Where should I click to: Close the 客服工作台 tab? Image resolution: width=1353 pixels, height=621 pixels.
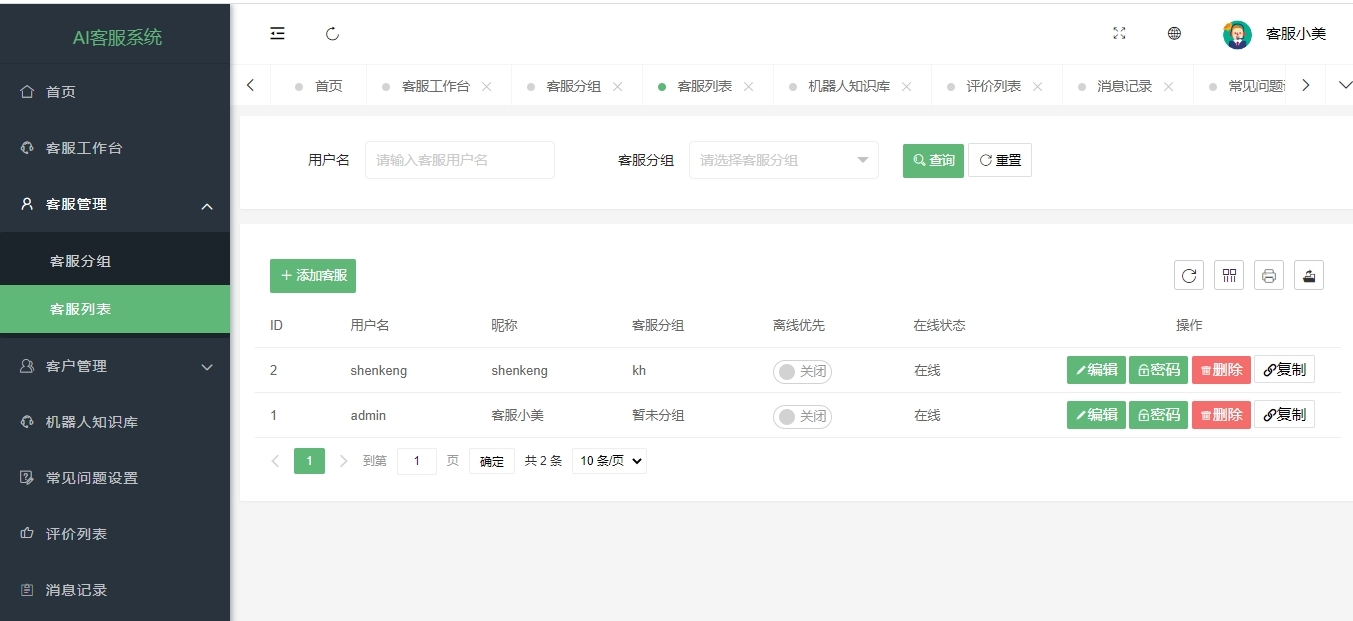[x=487, y=87]
